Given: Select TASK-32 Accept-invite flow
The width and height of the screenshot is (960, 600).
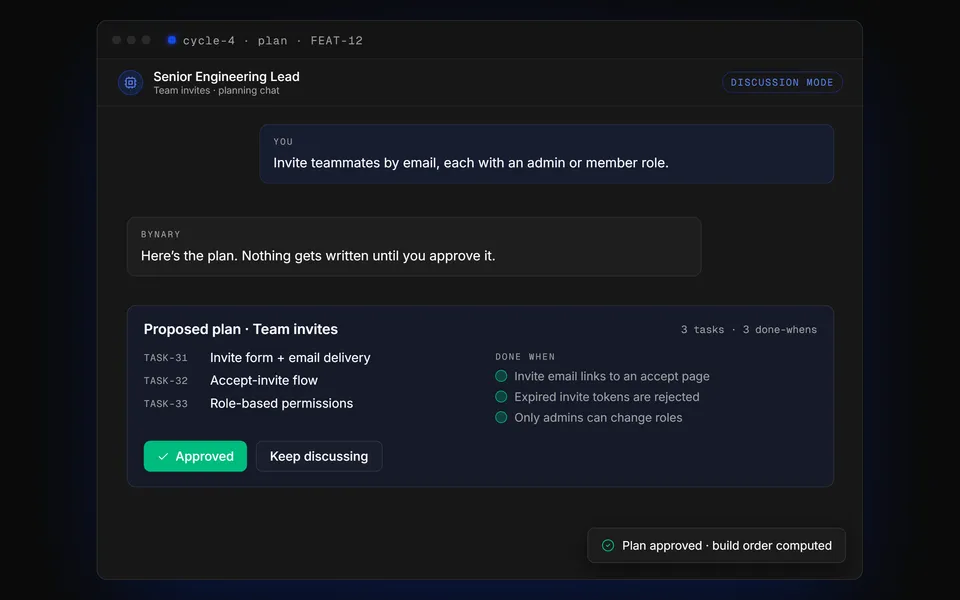Looking at the screenshot, I should [x=231, y=381].
